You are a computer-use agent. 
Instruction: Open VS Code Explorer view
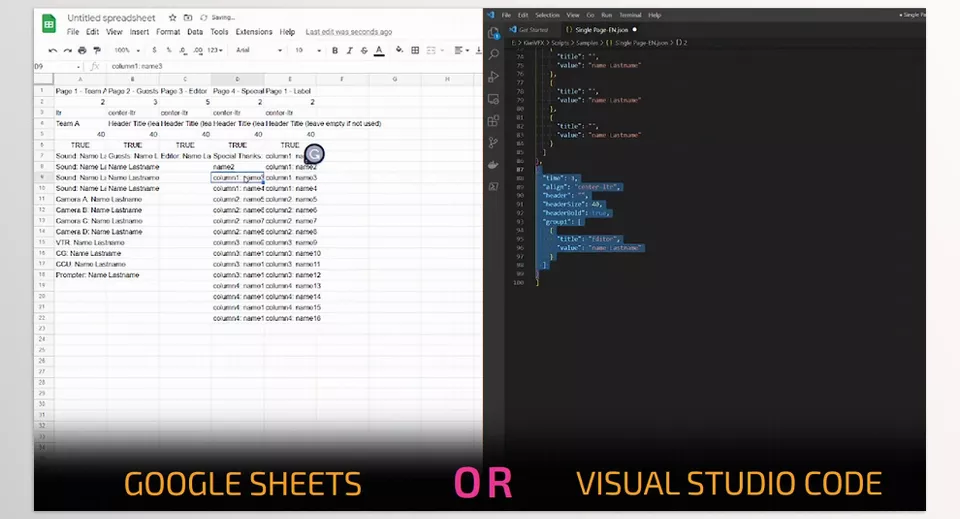pos(493,33)
